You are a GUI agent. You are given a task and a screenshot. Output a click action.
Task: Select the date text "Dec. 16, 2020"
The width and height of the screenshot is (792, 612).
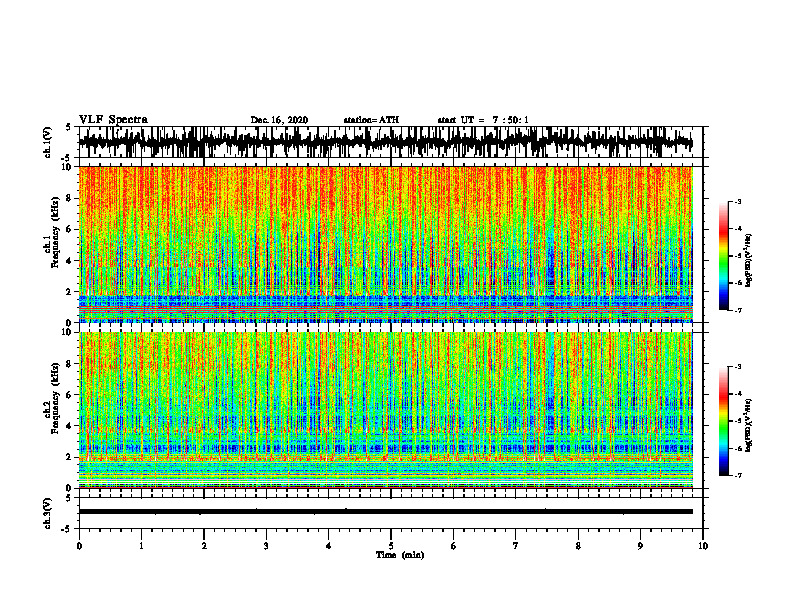tap(279, 120)
